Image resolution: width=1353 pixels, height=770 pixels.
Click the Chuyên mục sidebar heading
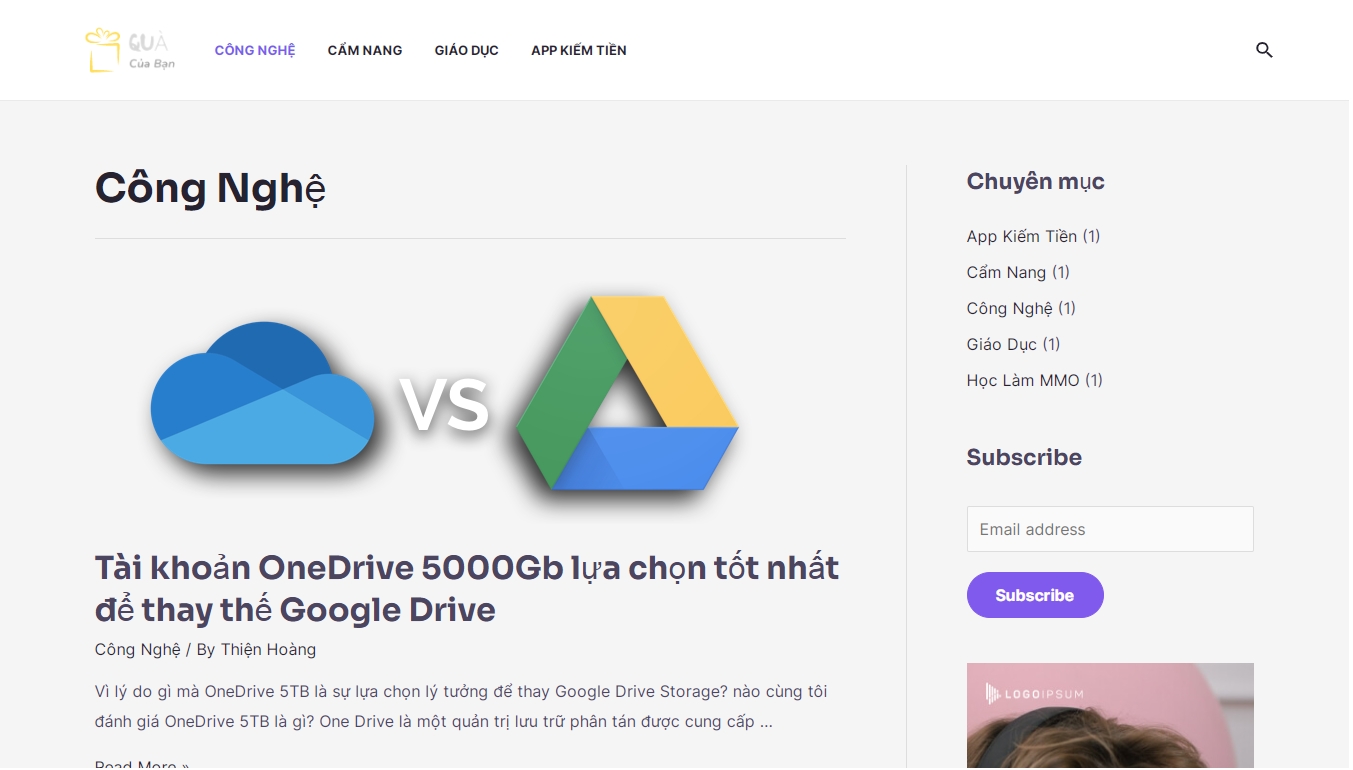[x=1035, y=182]
